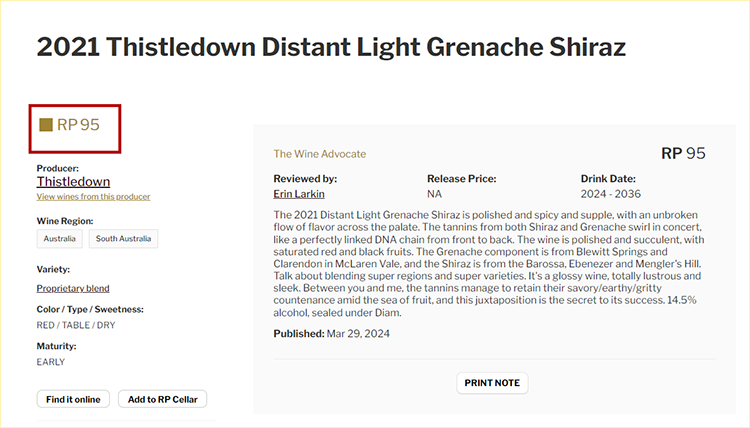The width and height of the screenshot is (750, 428).
Task: Open the Thistledown producer link
Action: (x=73, y=182)
